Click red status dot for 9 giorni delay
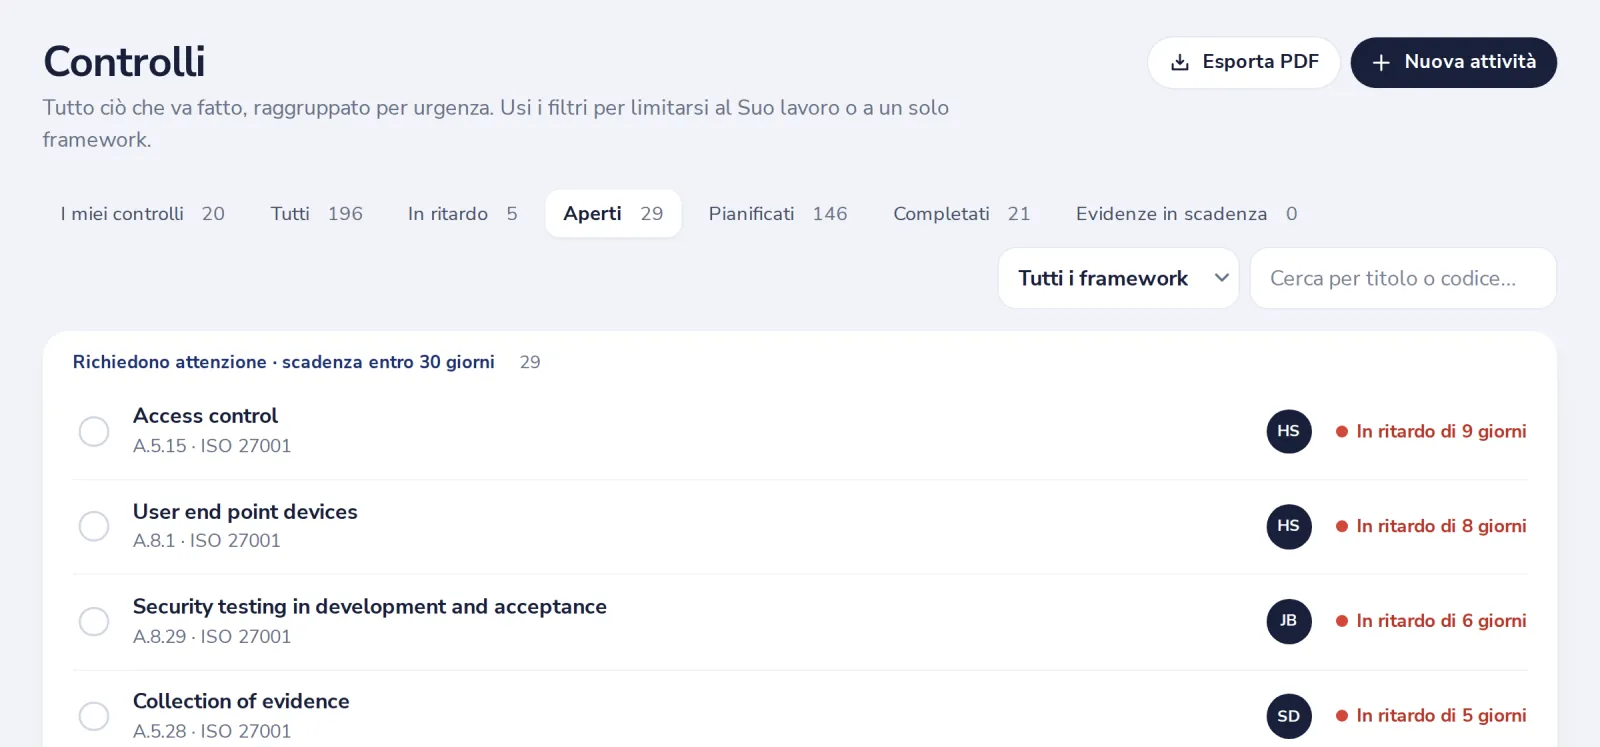This screenshot has width=1600, height=747. [1342, 432]
